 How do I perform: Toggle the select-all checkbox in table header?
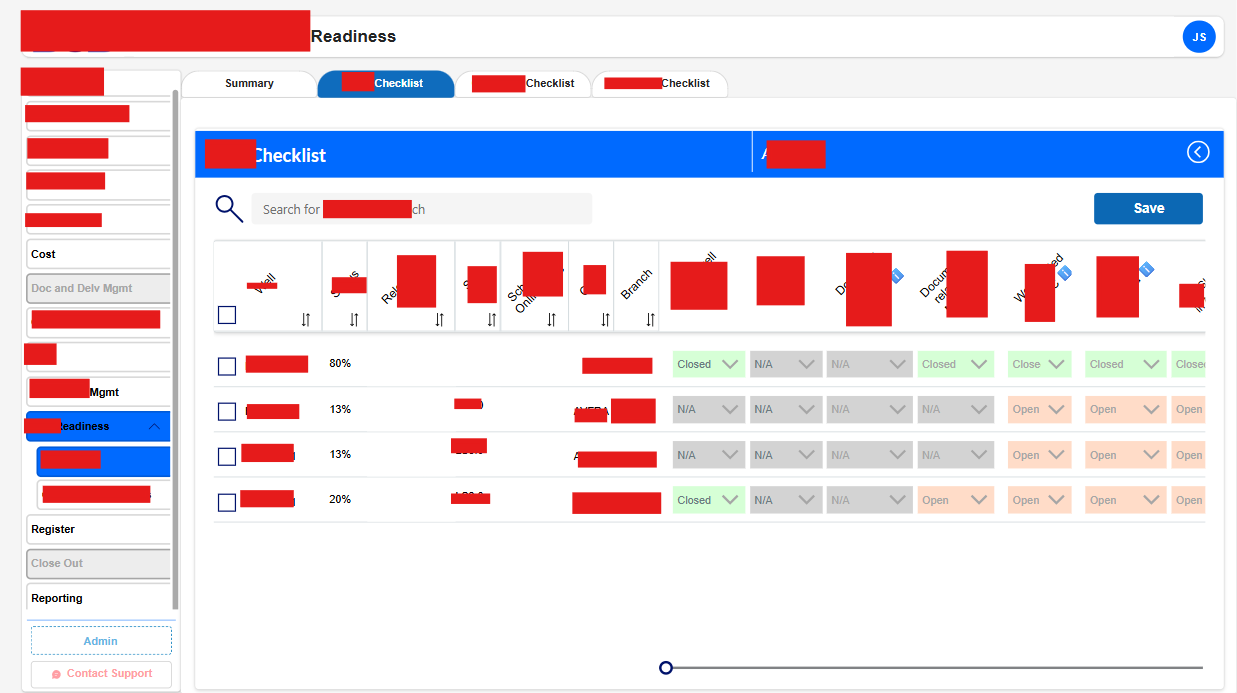pyautogui.click(x=227, y=315)
